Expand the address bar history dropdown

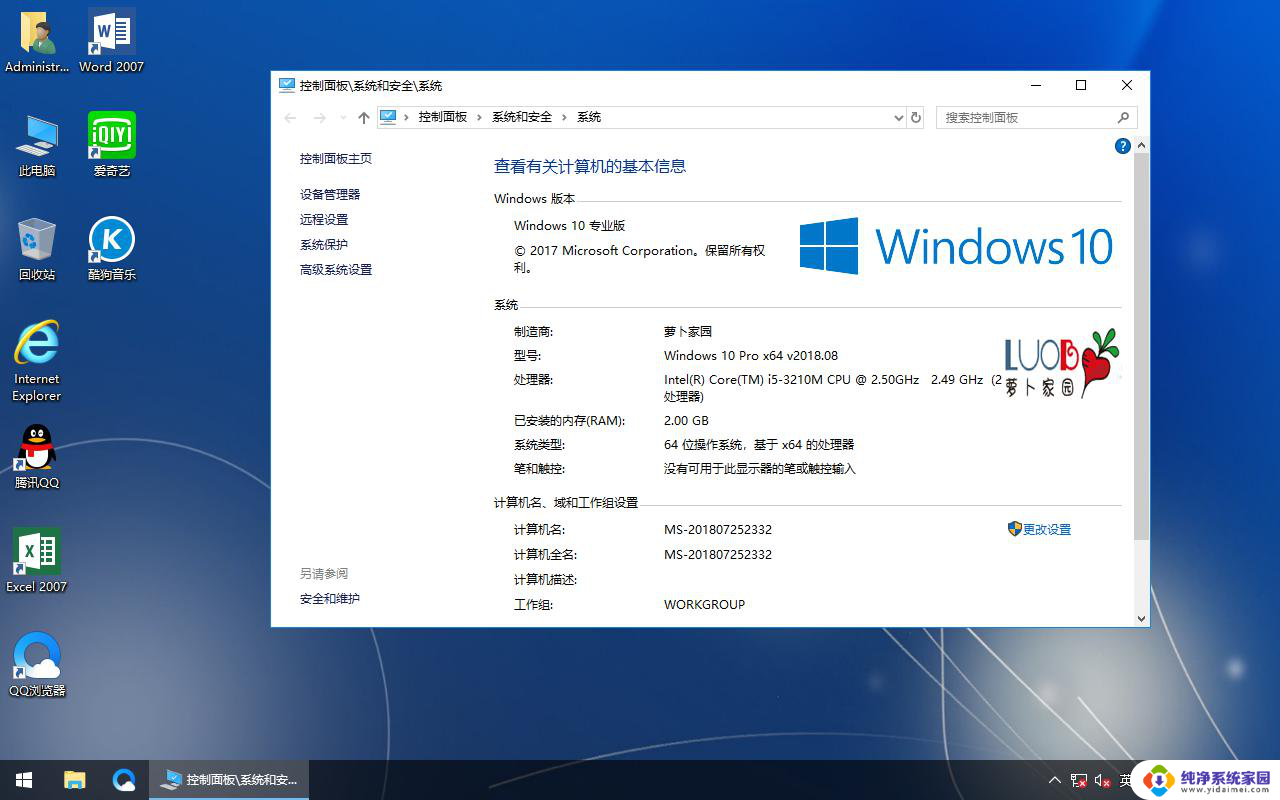(898, 118)
